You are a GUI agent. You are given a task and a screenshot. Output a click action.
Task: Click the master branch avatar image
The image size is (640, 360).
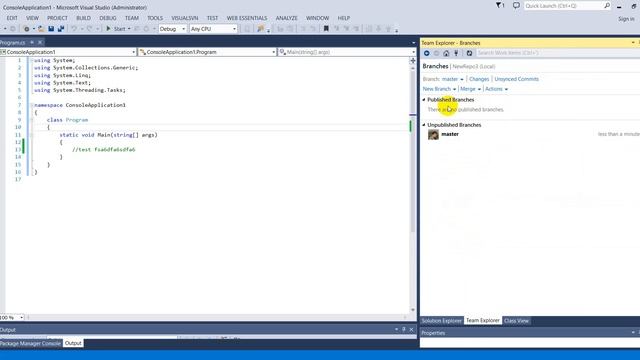pos(433,134)
